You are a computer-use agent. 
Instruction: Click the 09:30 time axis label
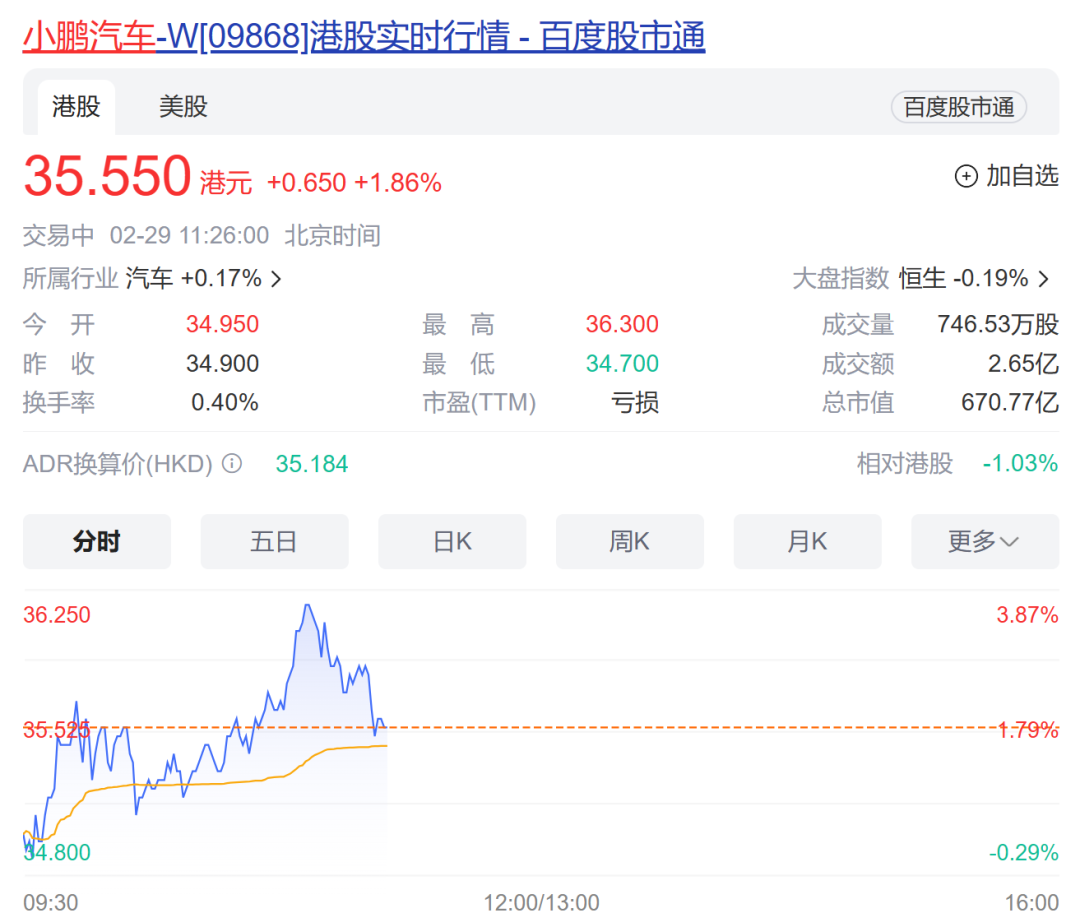pyautogui.click(x=50, y=902)
